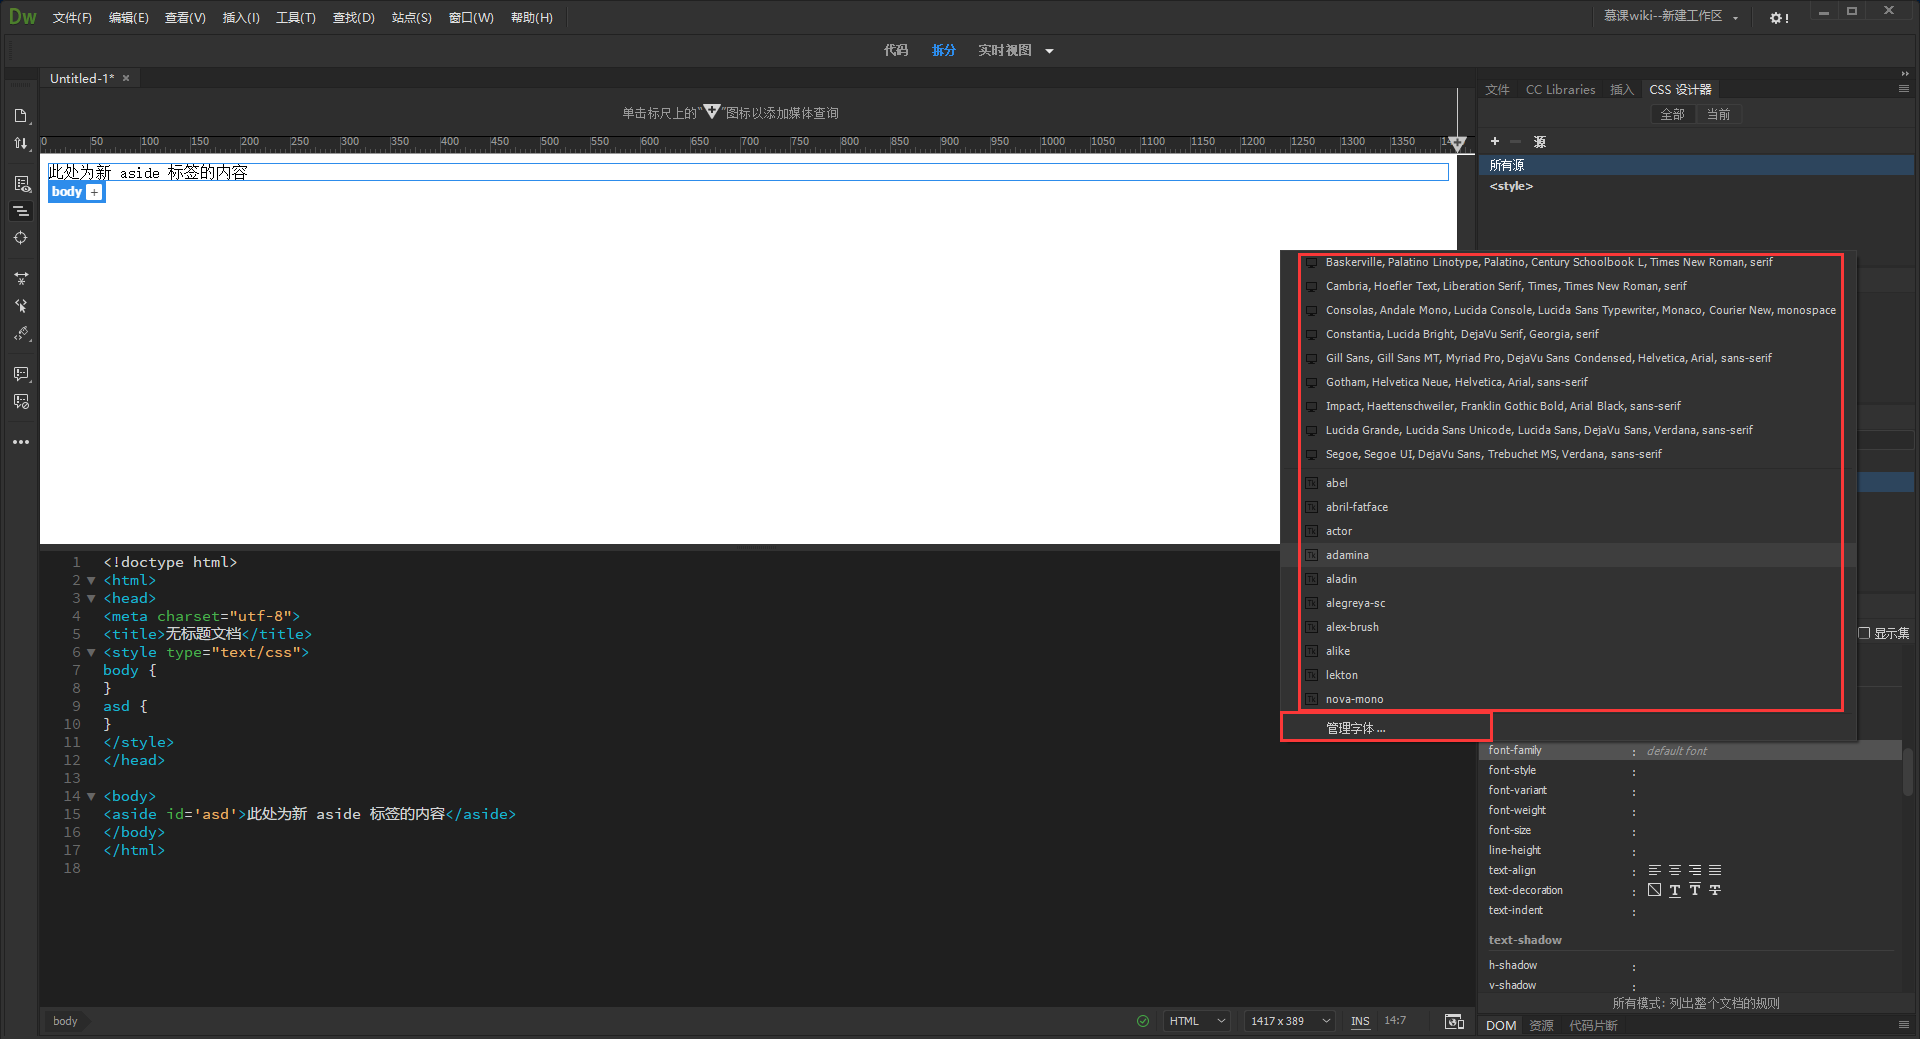Set text-align to justify icon
This screenshot has height=1039, width=1920.
tap(1715, 870)
